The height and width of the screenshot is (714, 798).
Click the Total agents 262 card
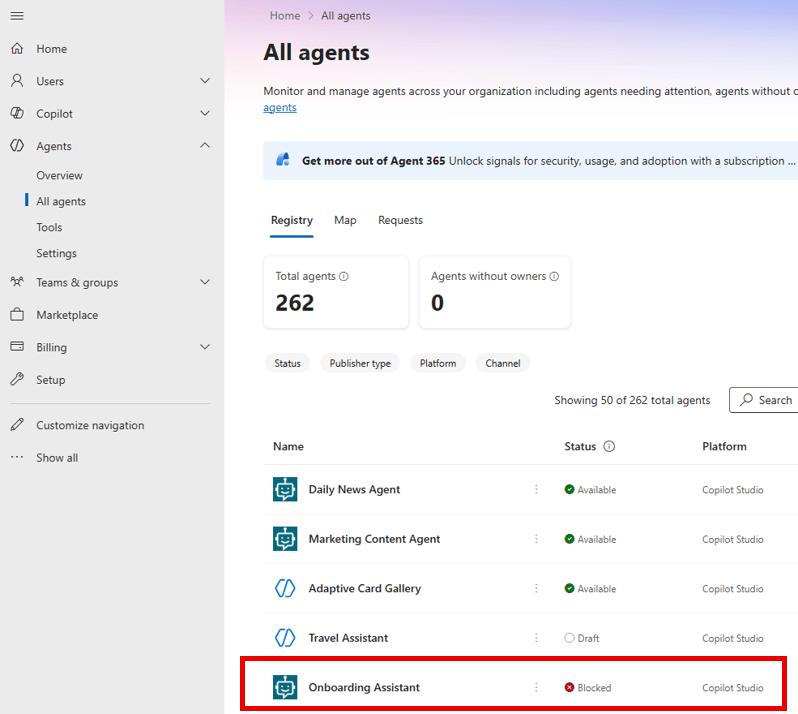pyautogui.click(x=336, y=292)
